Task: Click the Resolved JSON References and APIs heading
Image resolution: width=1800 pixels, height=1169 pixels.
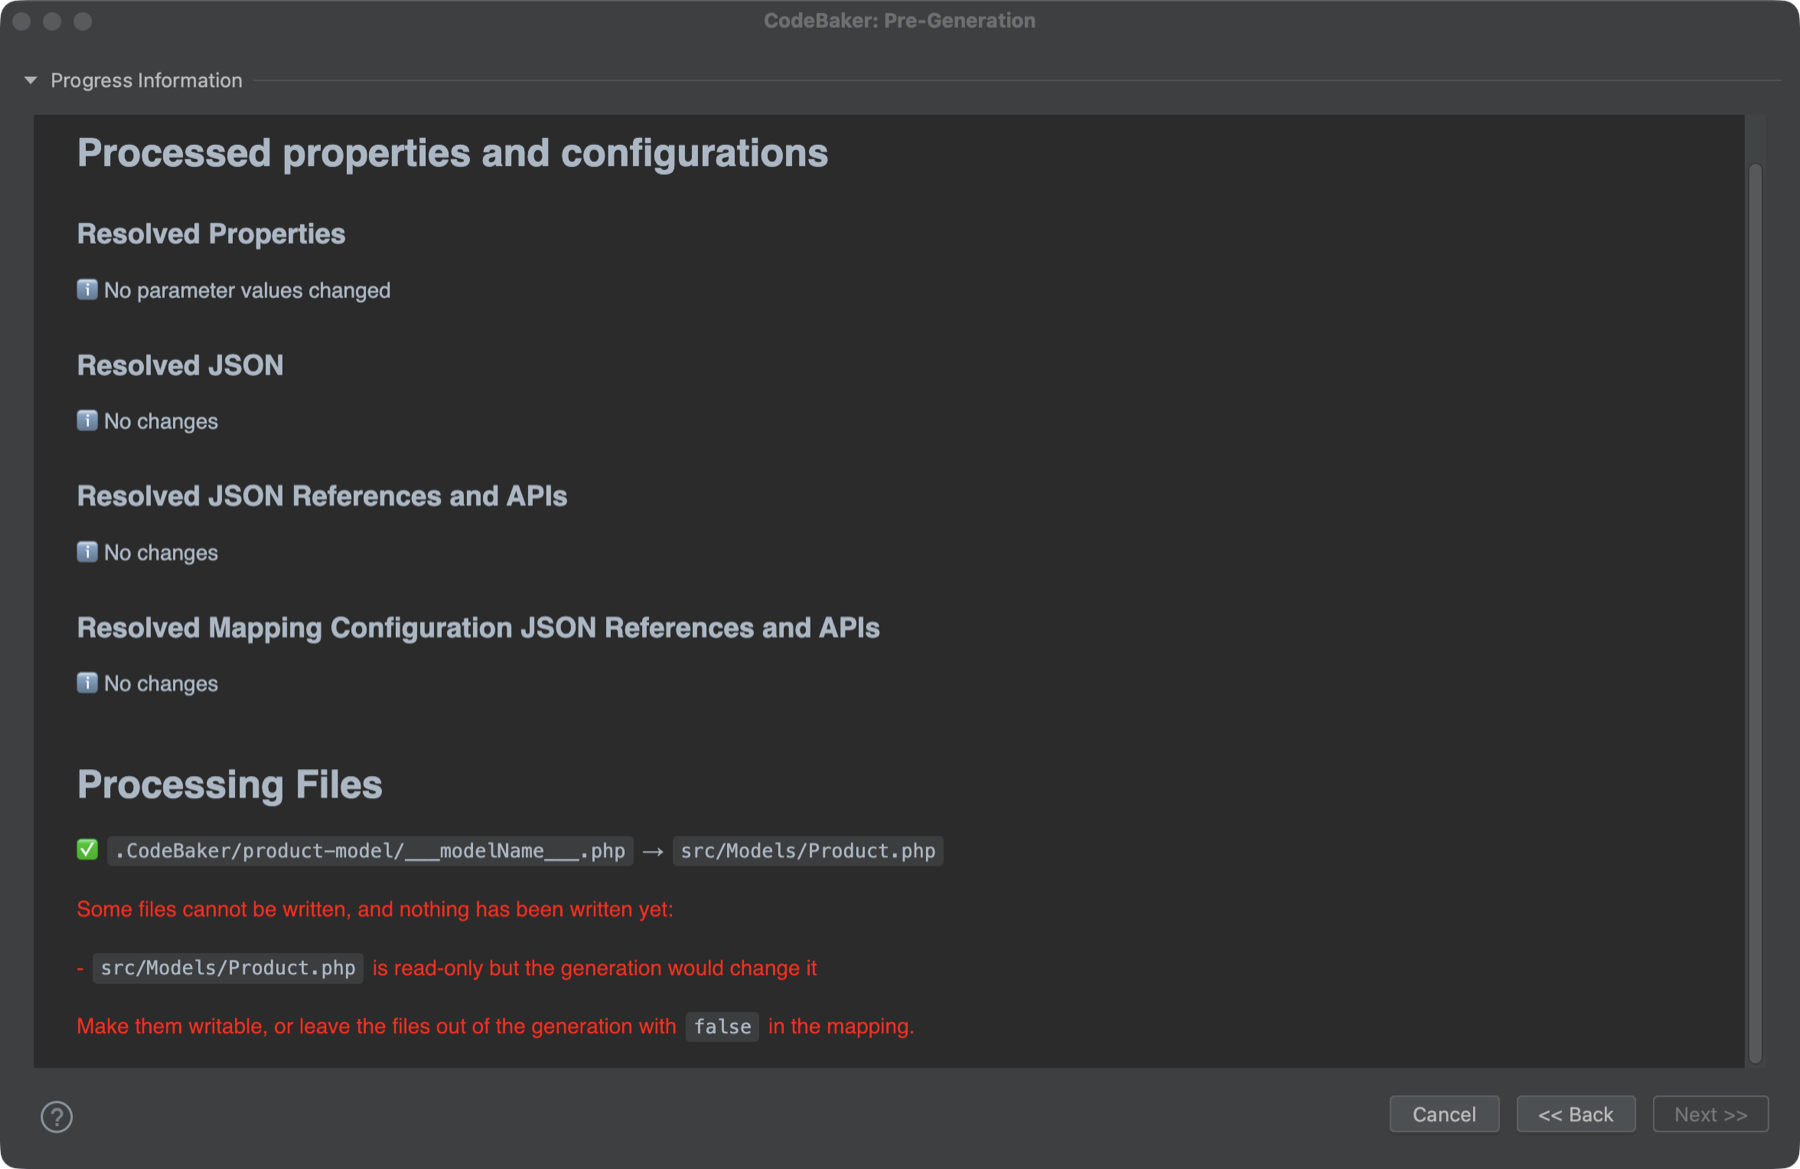Action: click(x=322, y=496)
